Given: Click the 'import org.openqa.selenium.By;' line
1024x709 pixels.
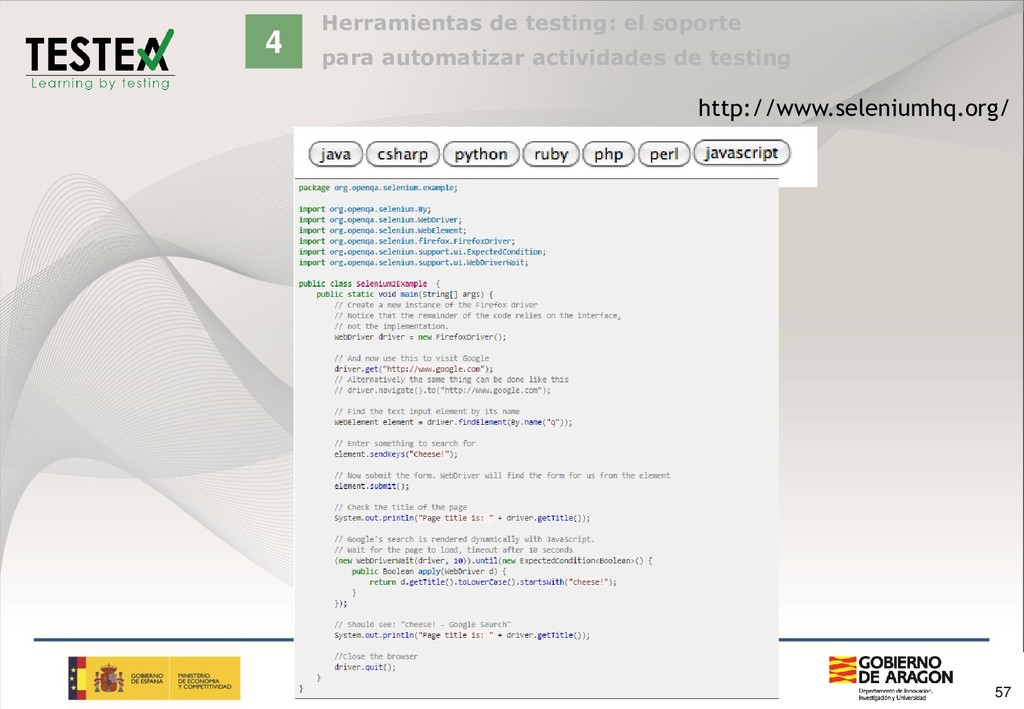Looking at the screenshot, I should pos(365,210).
